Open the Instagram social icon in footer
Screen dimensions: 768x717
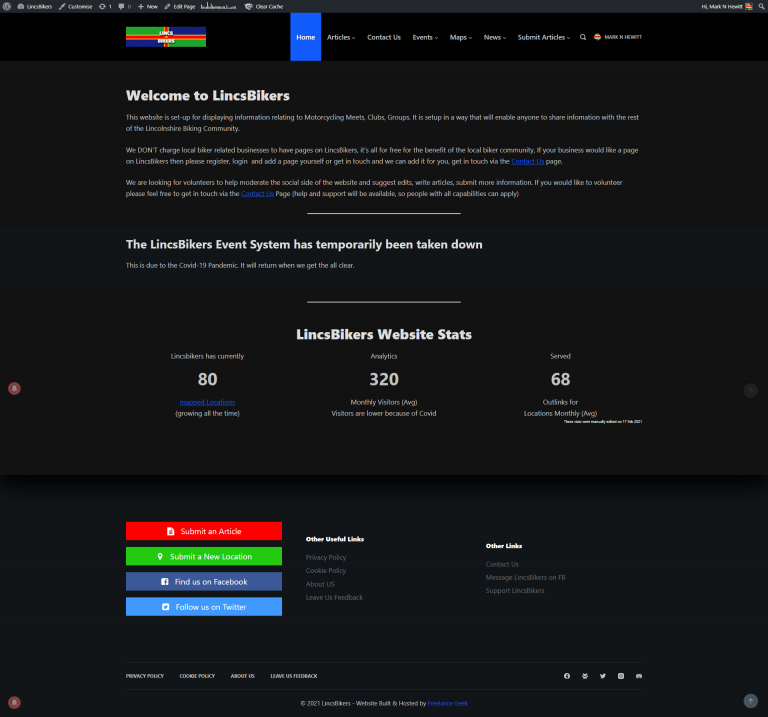point(621,676)
